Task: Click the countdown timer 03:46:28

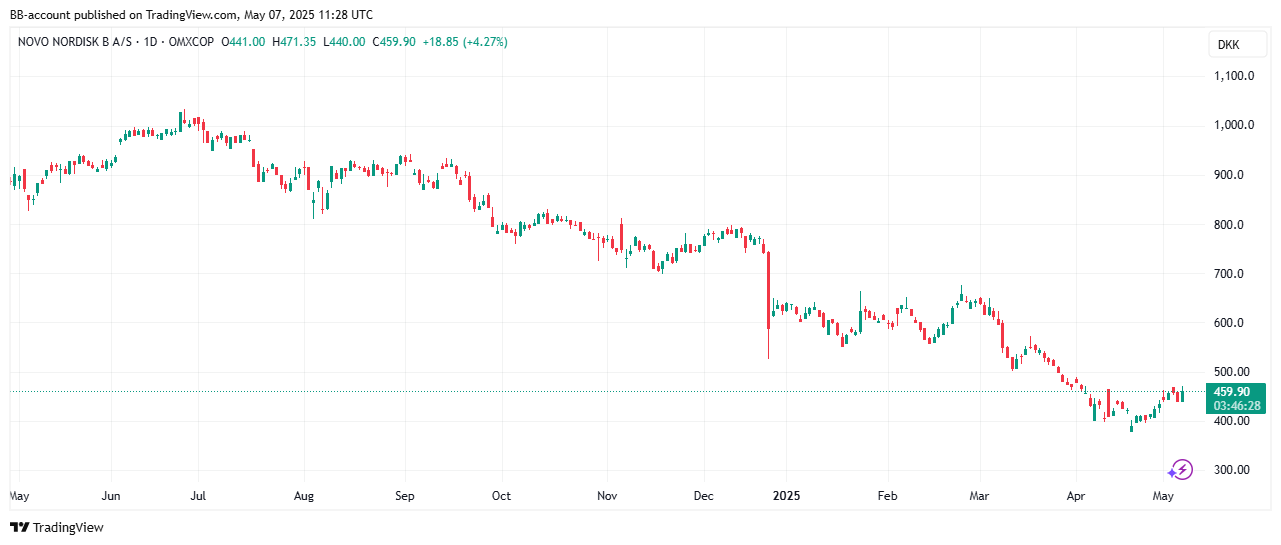Action: pyautogui.click(x=1237, y=406)
